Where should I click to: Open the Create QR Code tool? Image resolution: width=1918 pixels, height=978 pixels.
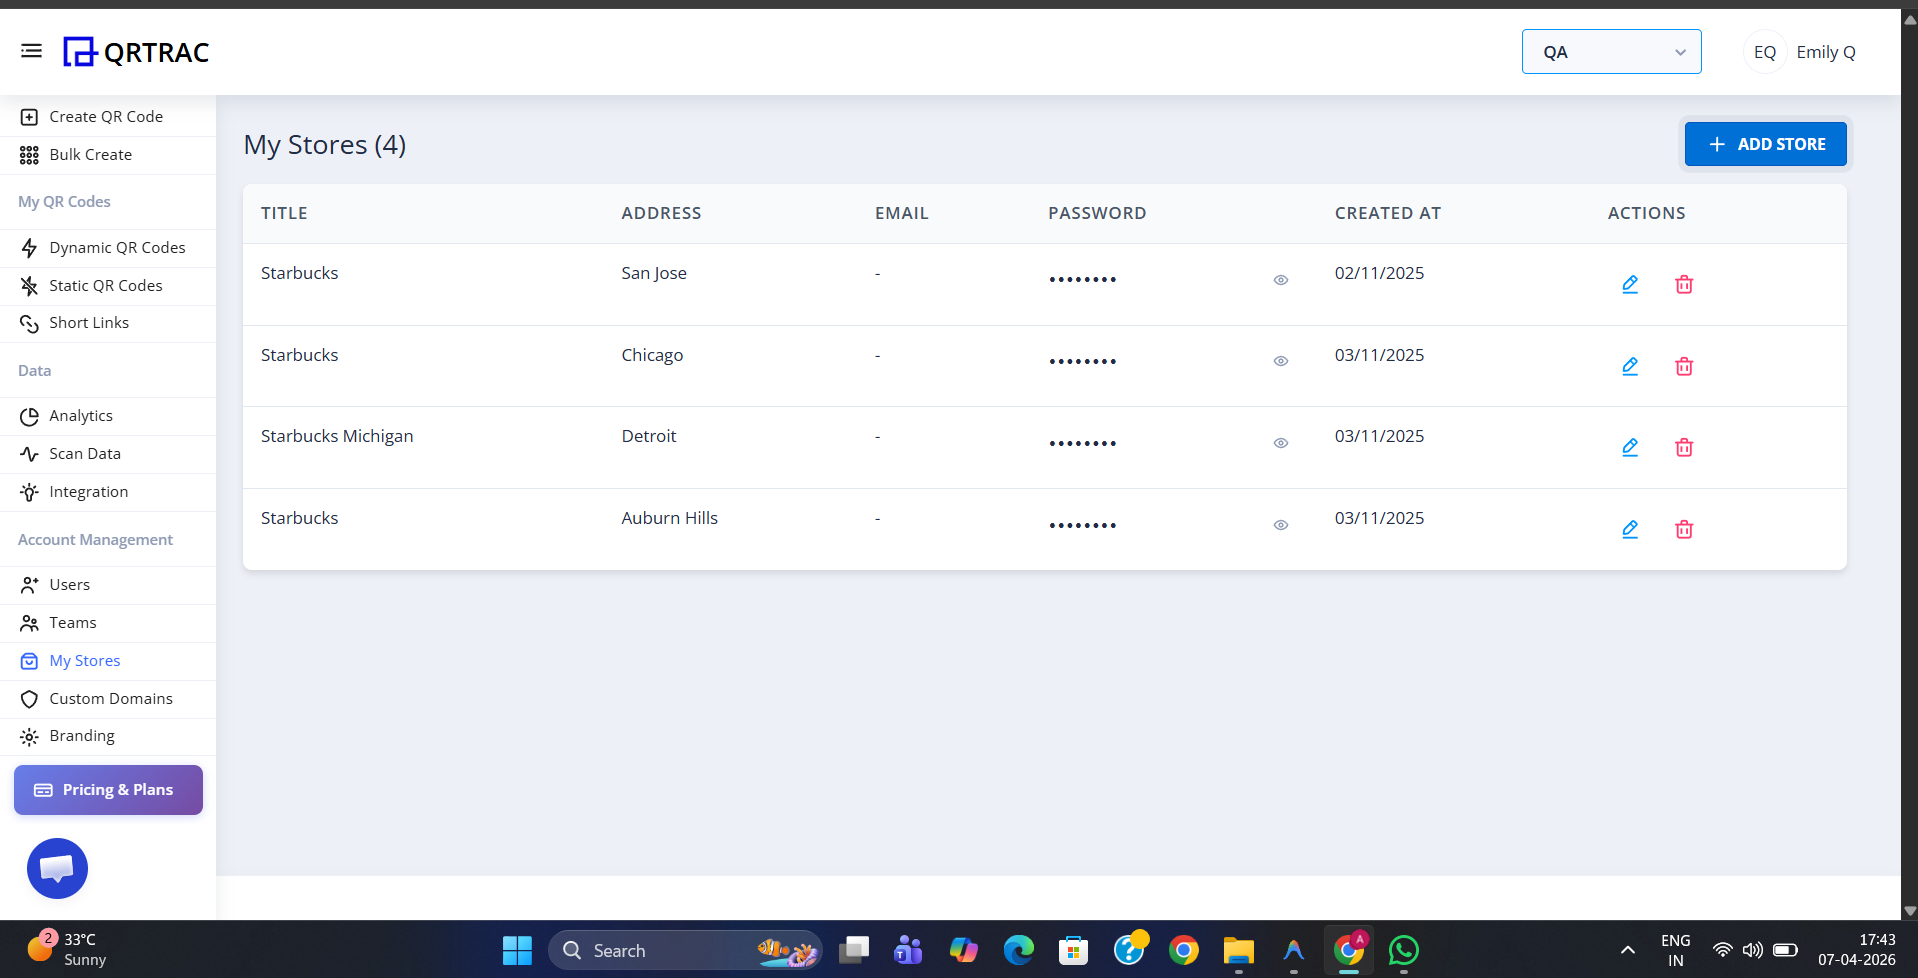pos(105,116)
